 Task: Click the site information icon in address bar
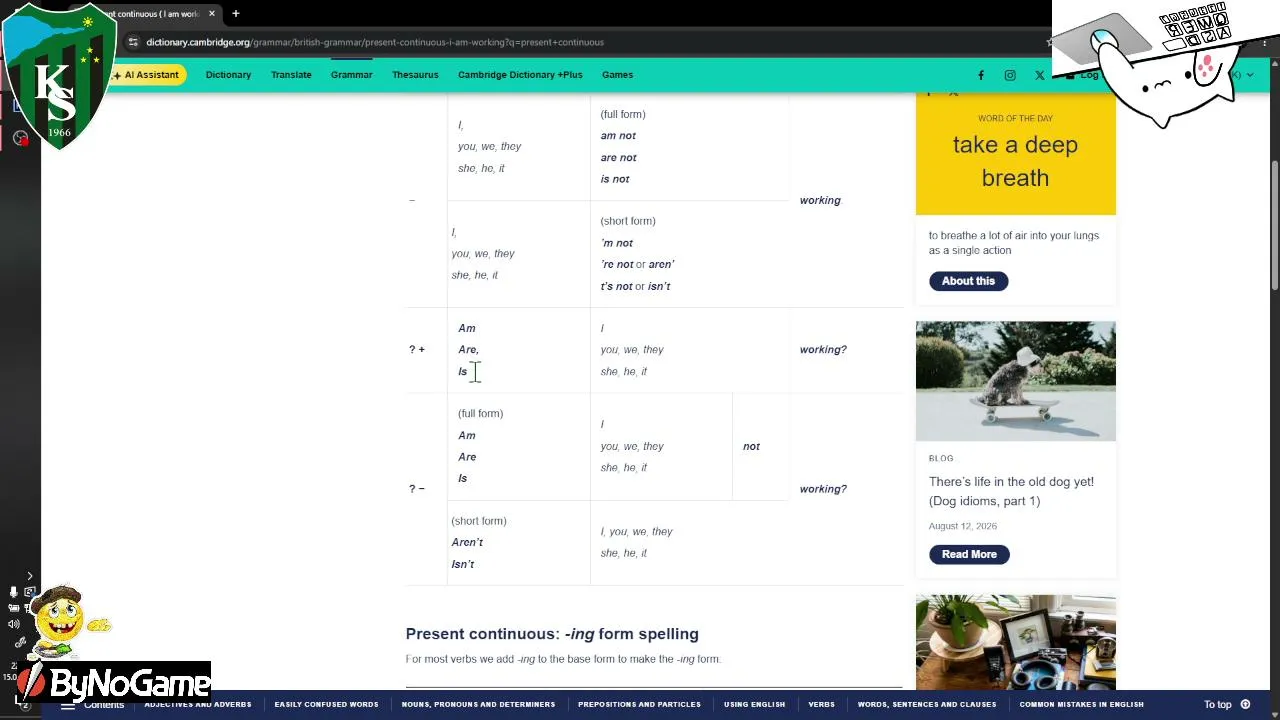[x=133, y=42]
